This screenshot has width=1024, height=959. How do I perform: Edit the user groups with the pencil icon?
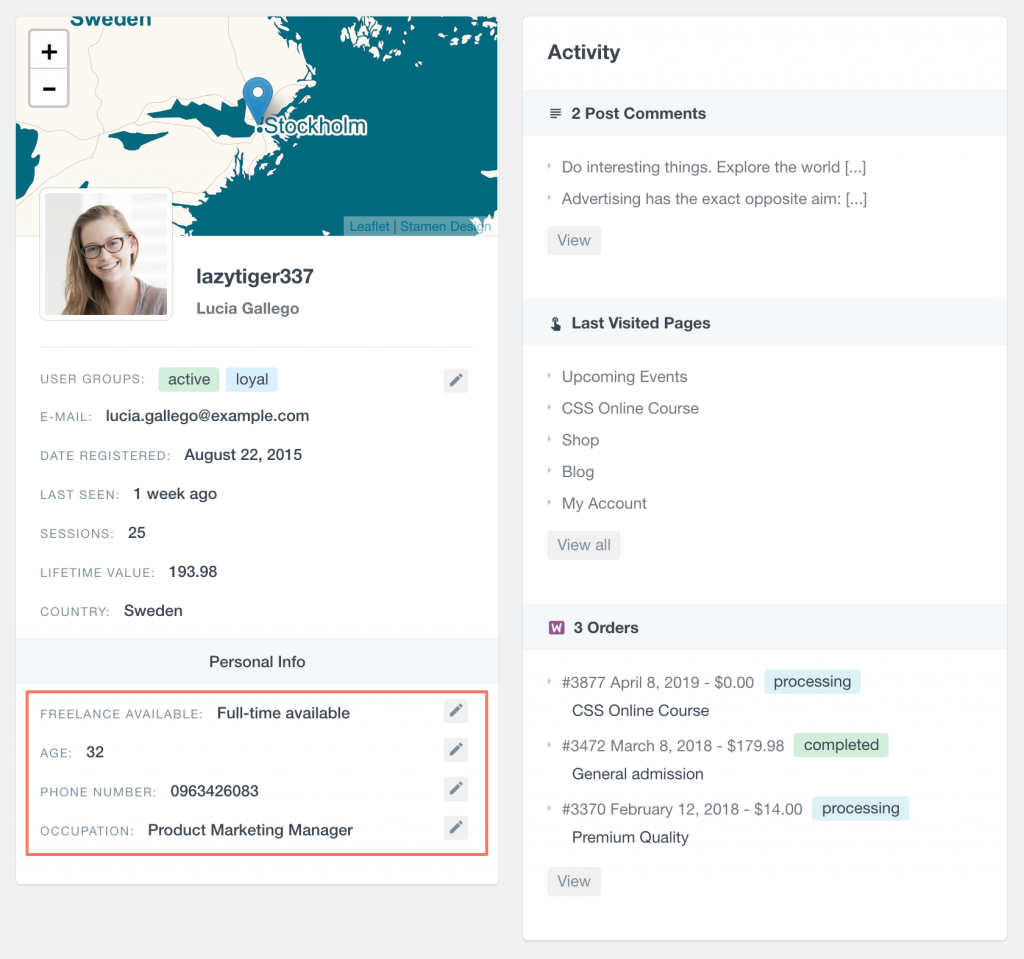455,380
